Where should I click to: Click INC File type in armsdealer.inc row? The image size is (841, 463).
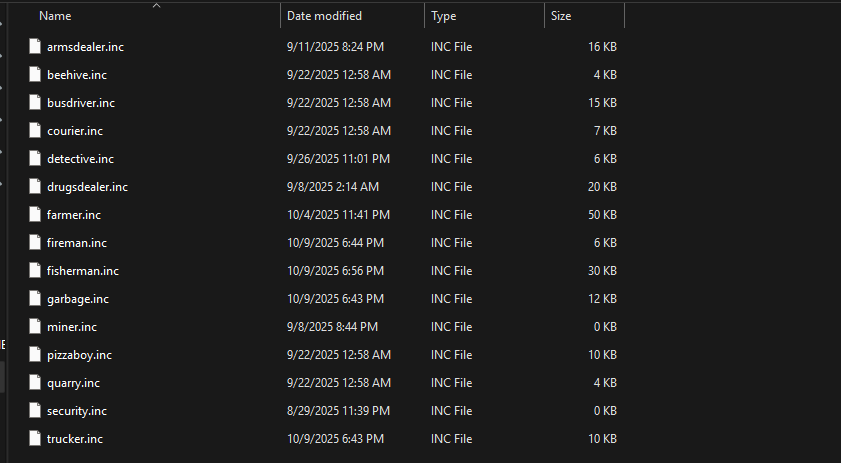[x=452, y=47]
